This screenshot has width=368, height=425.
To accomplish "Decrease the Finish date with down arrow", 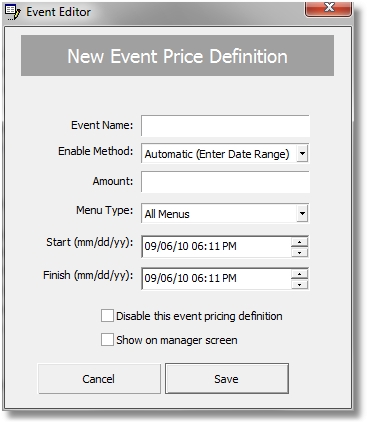I will 299,284.
